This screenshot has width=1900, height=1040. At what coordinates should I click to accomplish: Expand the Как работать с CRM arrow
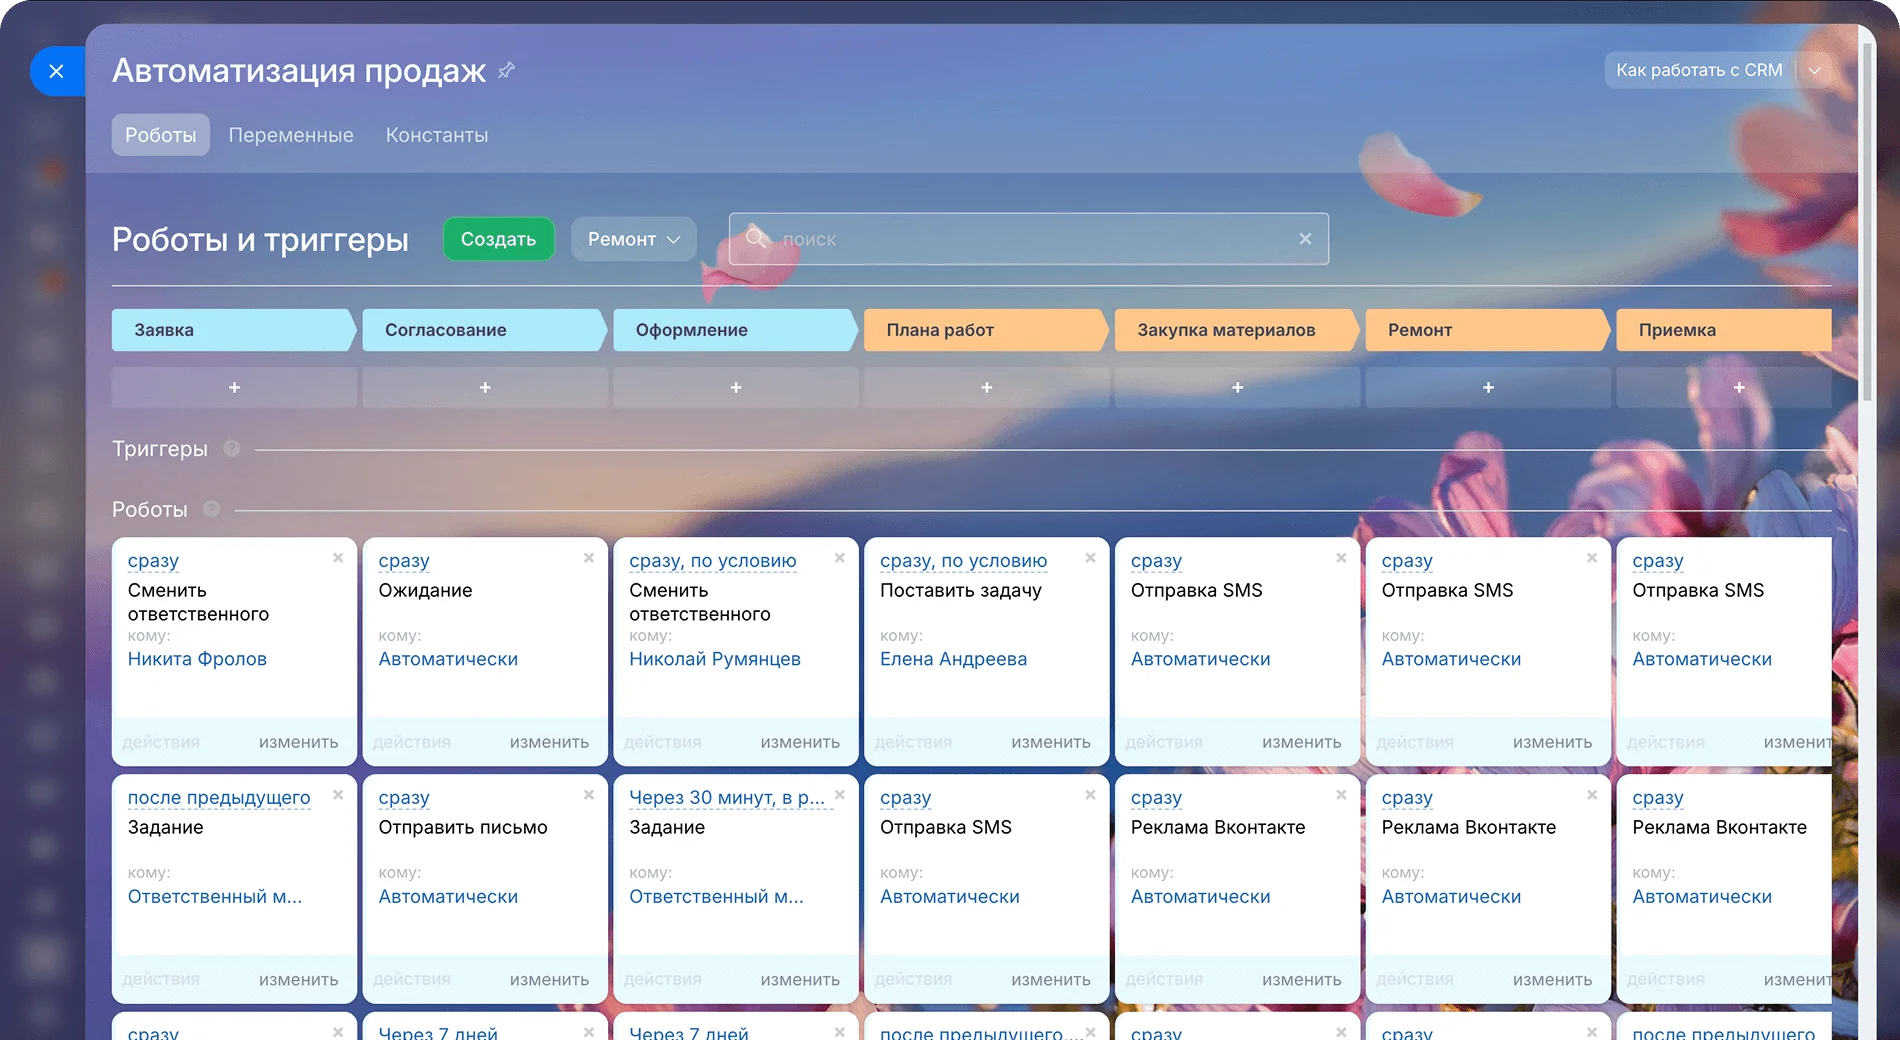tap(1815, 70)
